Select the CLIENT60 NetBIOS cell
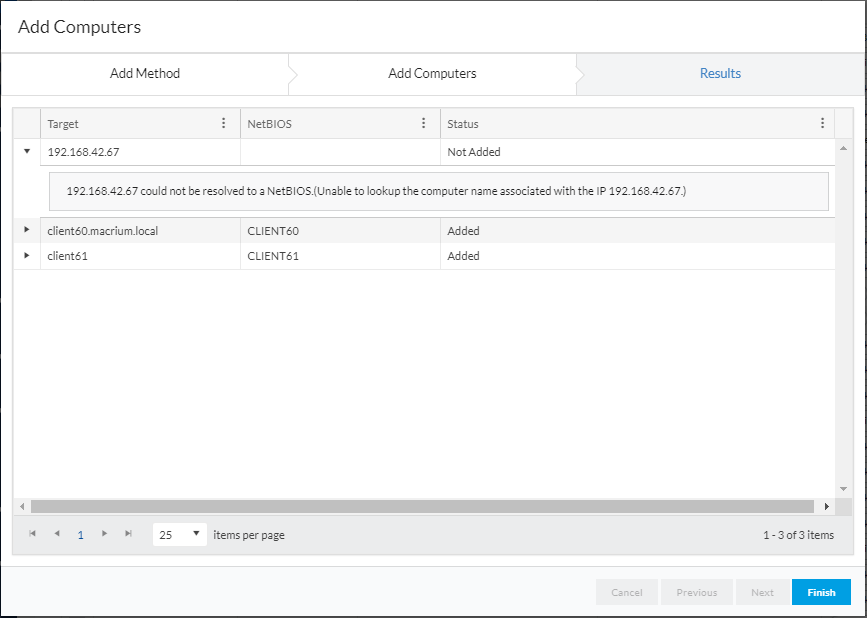Viewport: 867px width, 618px height. click(x=340, y=231)
